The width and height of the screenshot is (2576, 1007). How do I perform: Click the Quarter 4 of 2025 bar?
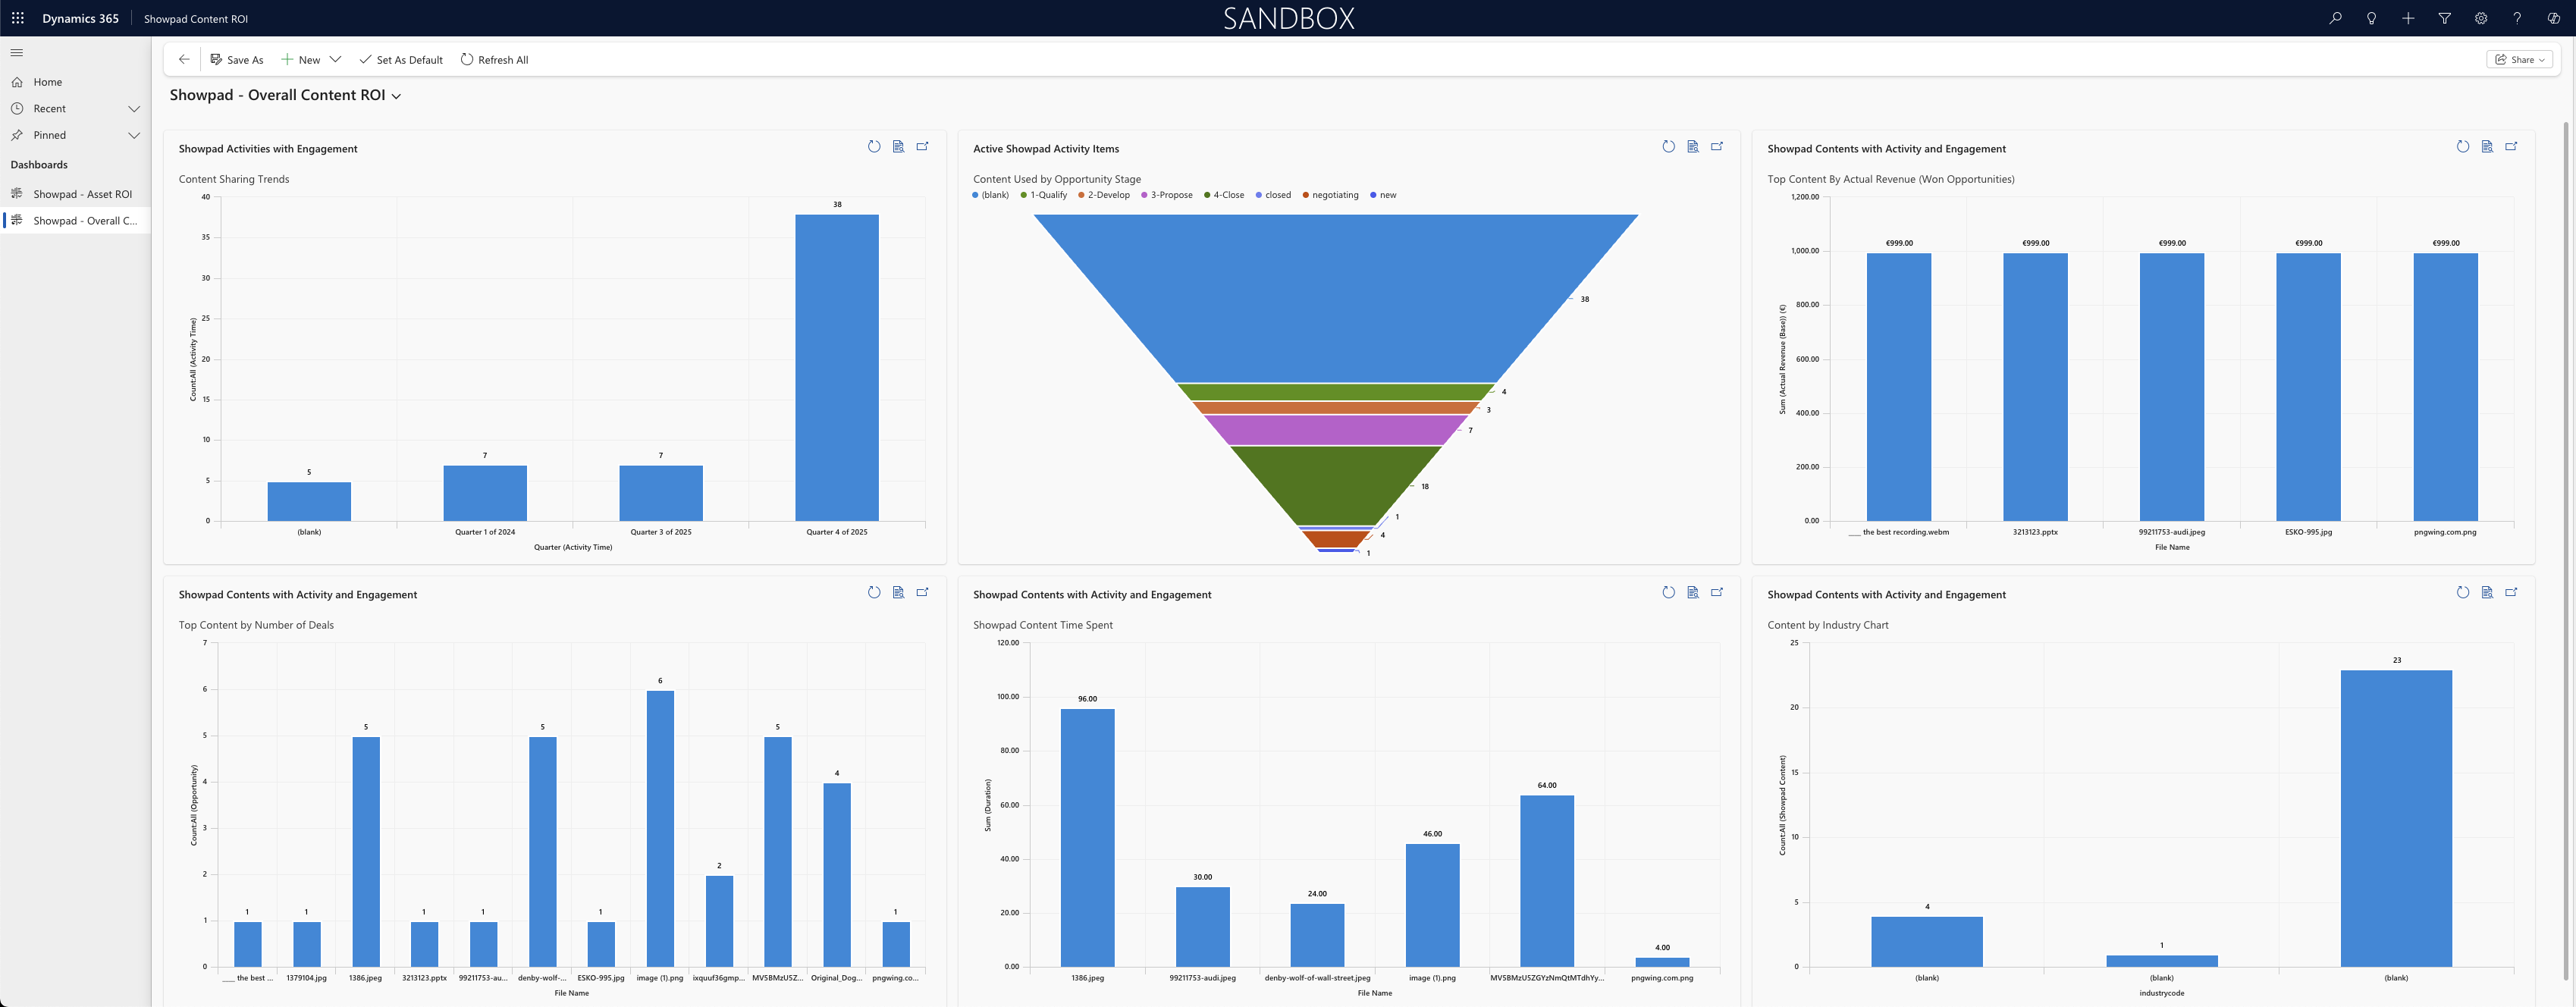click(836, 367)
